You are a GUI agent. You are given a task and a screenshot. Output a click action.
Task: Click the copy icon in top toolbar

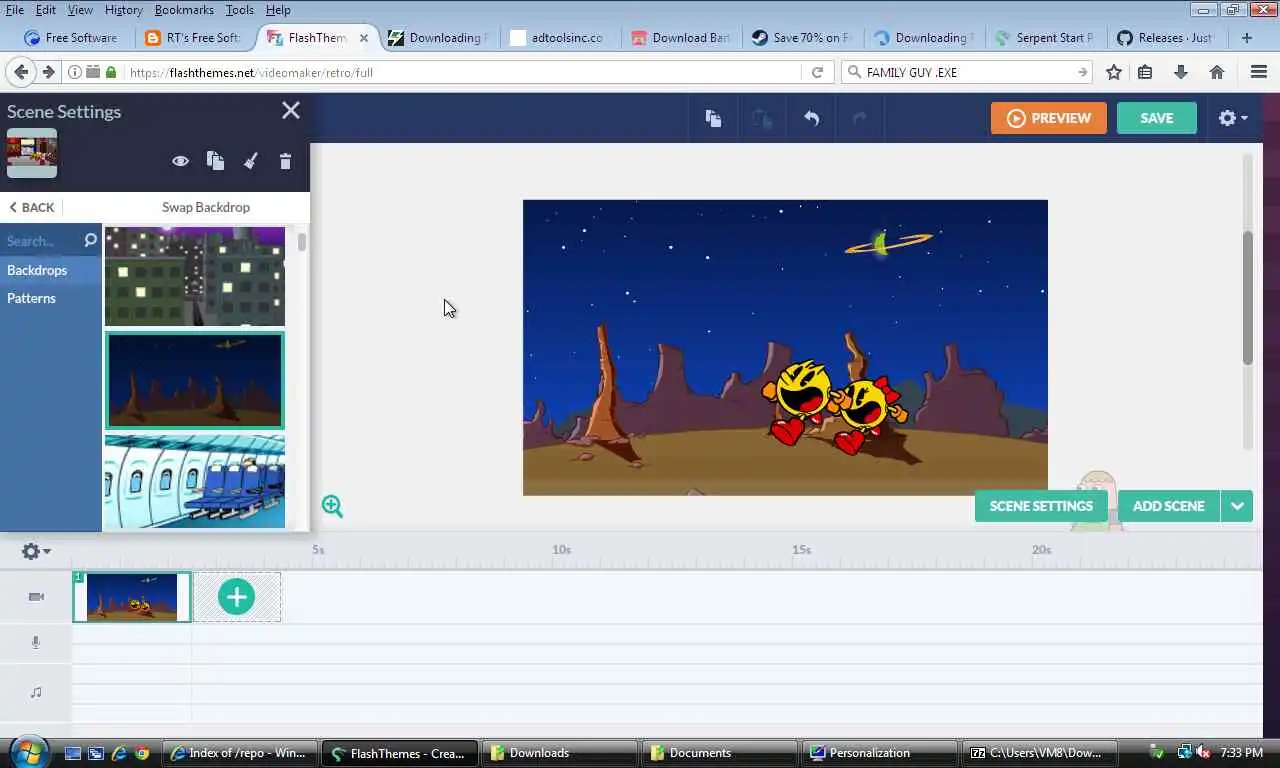(x=713, y=118)
